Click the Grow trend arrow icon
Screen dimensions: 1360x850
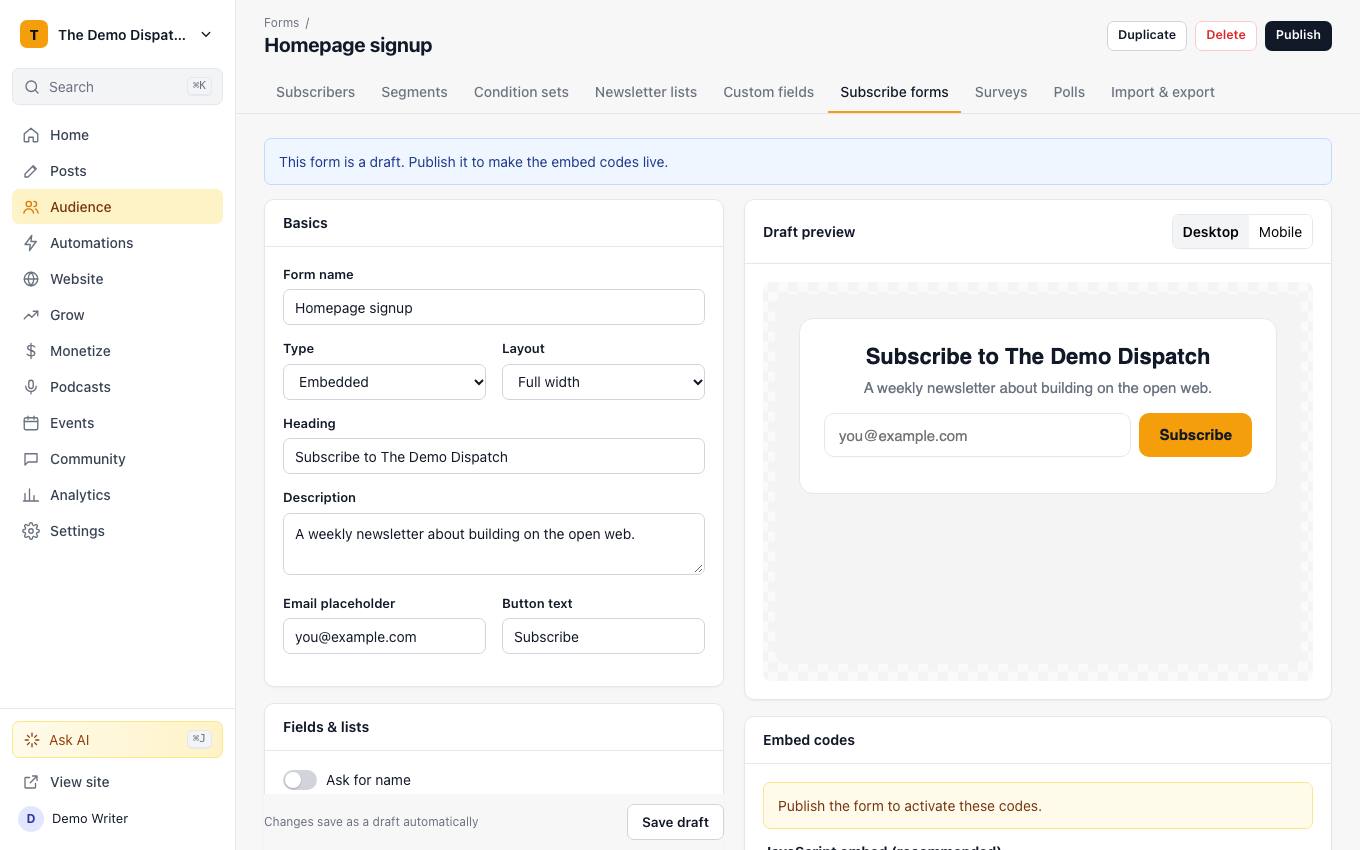tap(31, 315)
